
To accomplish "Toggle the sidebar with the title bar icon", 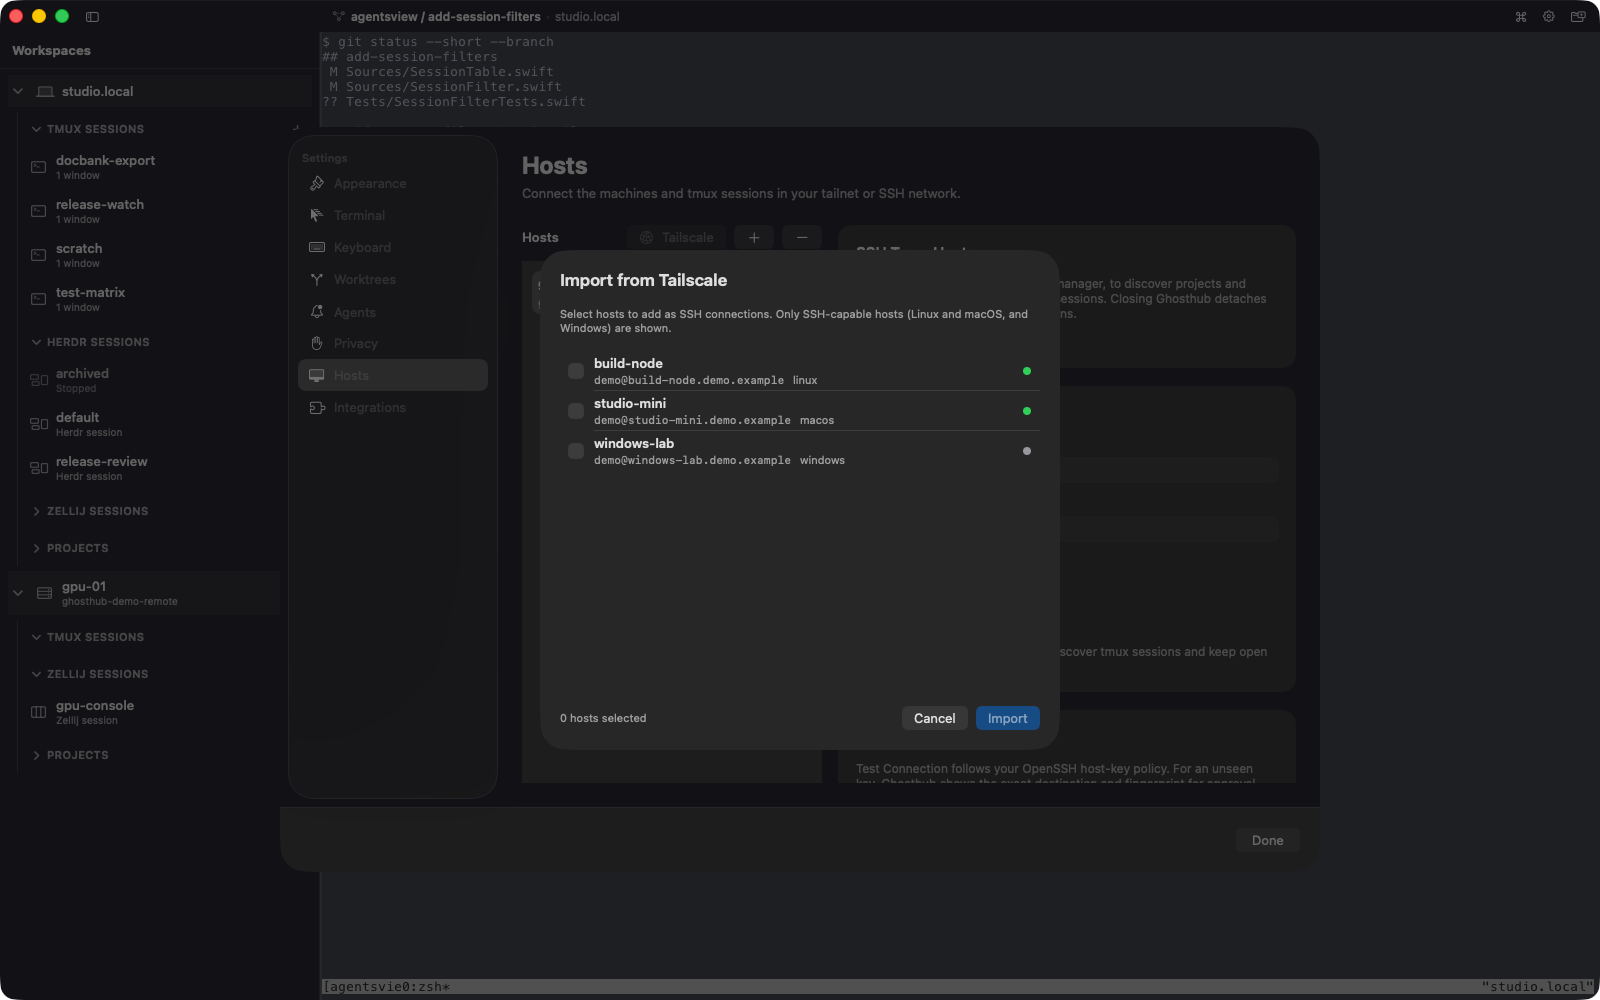I will [x=92, y=16].
